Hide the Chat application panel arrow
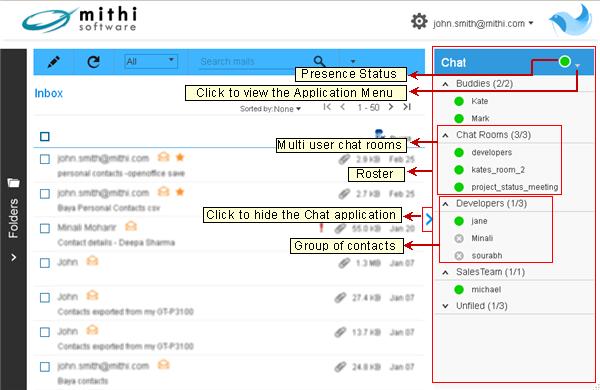 coord(428,219)
